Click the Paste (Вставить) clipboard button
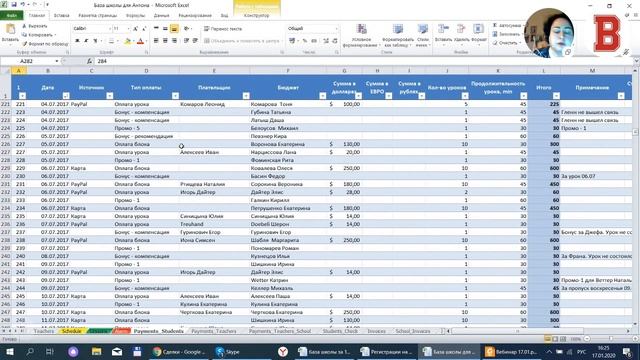Viewport: 640px width, 360px height. (10, 33)
